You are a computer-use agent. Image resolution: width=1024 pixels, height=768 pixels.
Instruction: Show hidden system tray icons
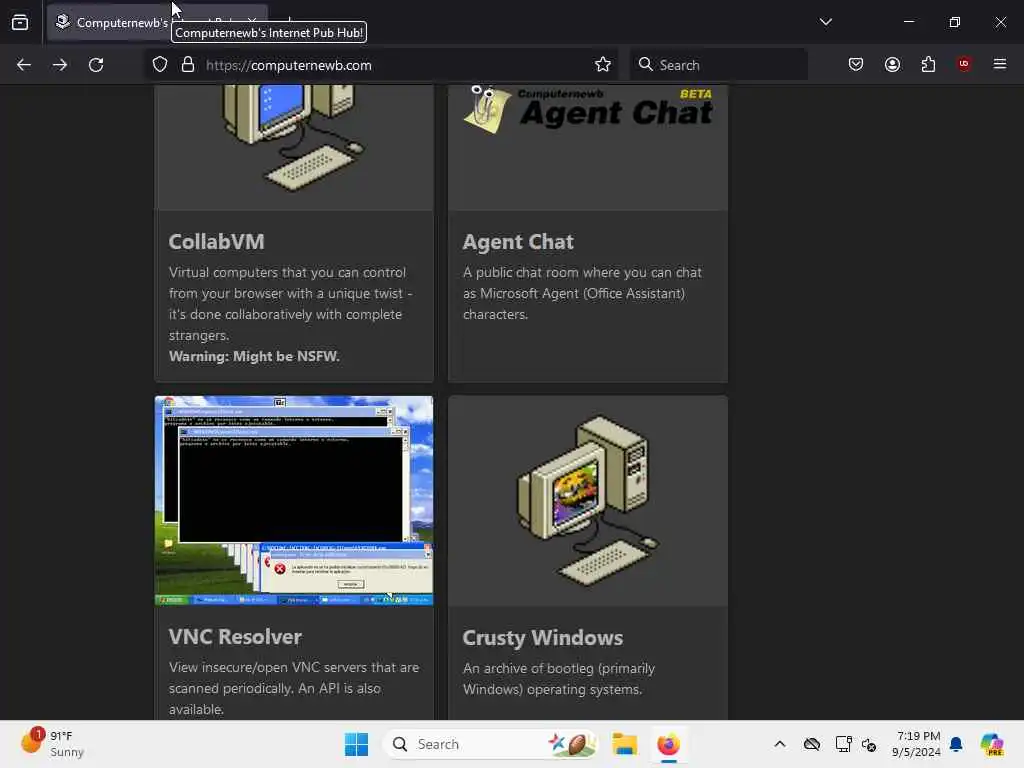780,744
